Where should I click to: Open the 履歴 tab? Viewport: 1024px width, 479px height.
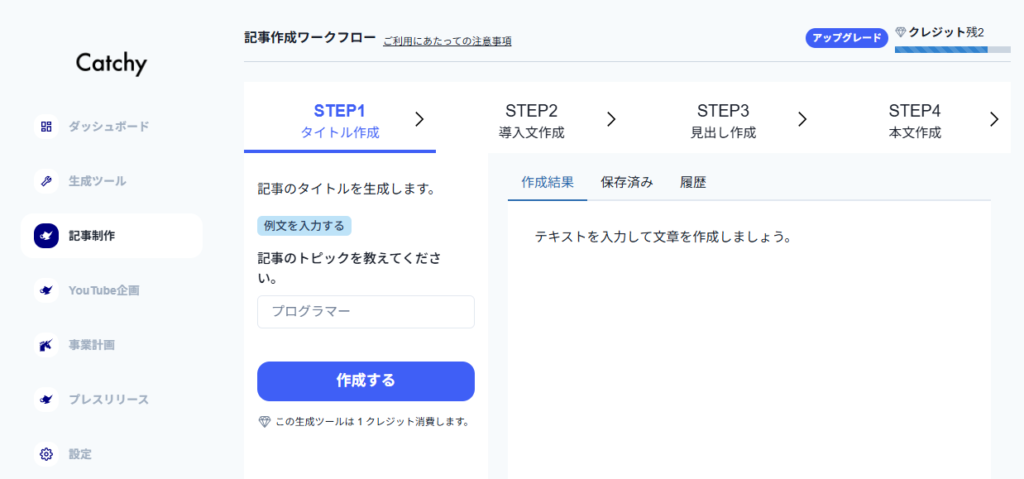pyautogui.click(x=693, y=182)
